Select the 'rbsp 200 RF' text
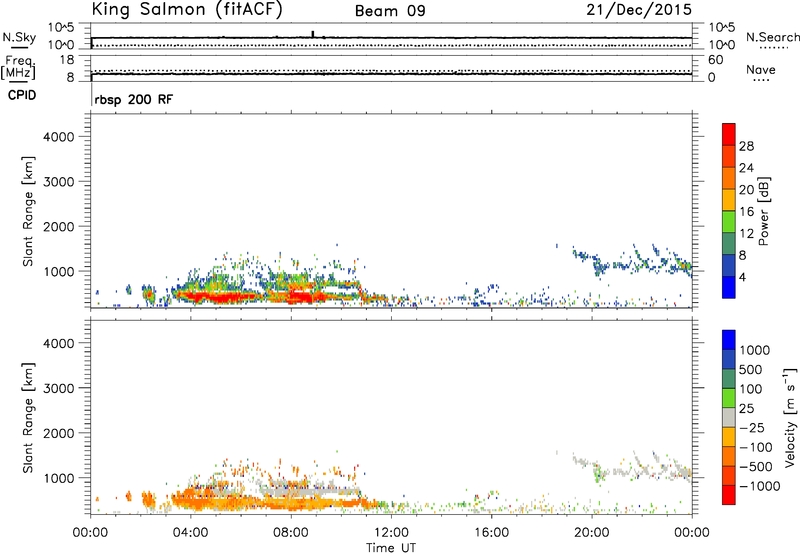Image resolution: width=800 pixels, height=554 pixels. (x=134, y=99)
